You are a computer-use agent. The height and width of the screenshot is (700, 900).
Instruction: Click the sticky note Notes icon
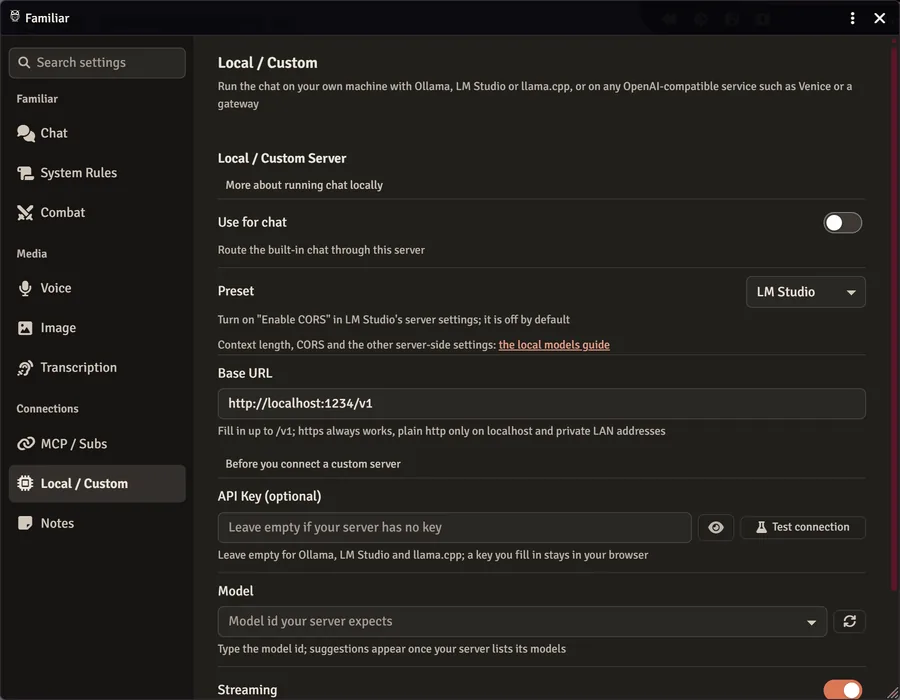(x=25, y=523)
